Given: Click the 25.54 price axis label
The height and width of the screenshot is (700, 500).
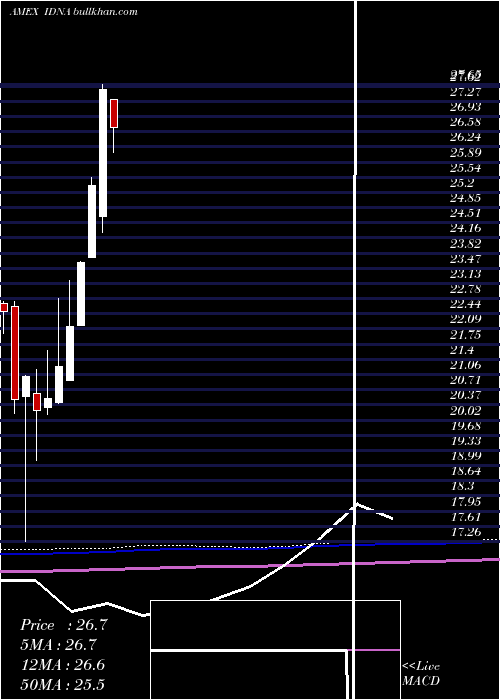Looking at the screenshot, I should 466,168.
